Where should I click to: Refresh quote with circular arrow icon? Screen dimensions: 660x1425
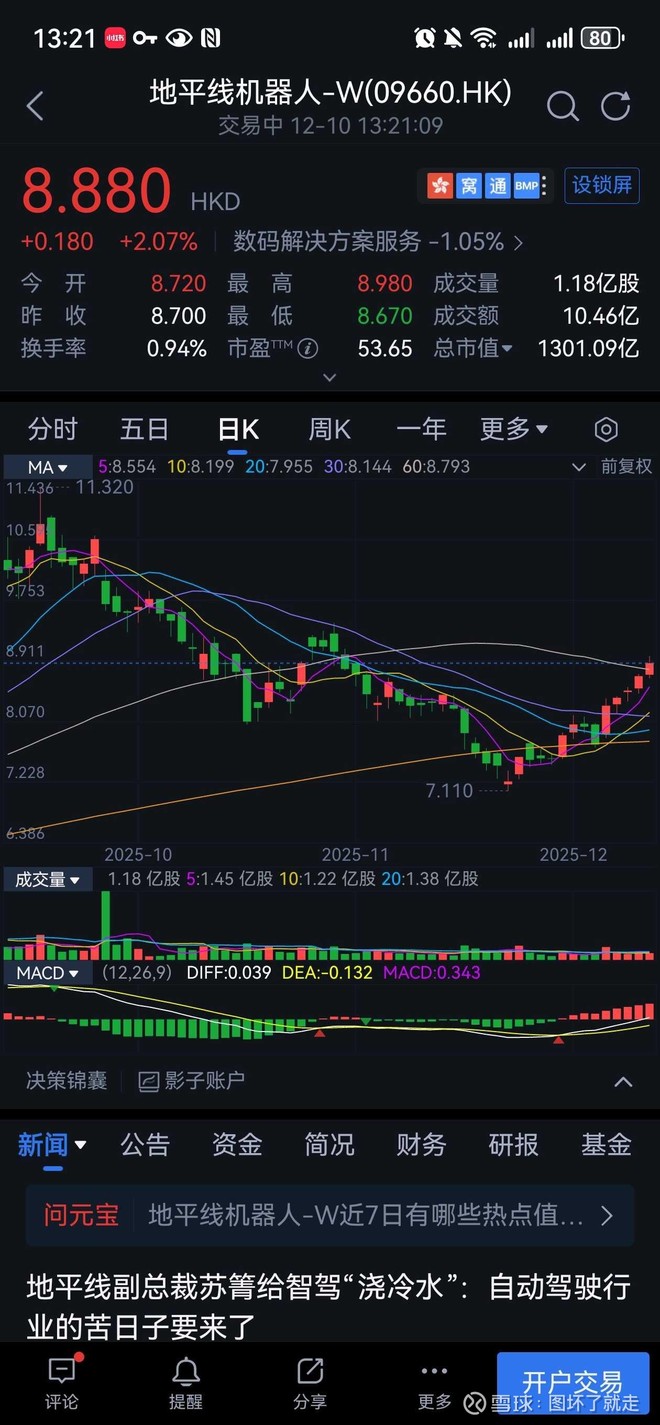pyautogui.click(x=615, y=105)
